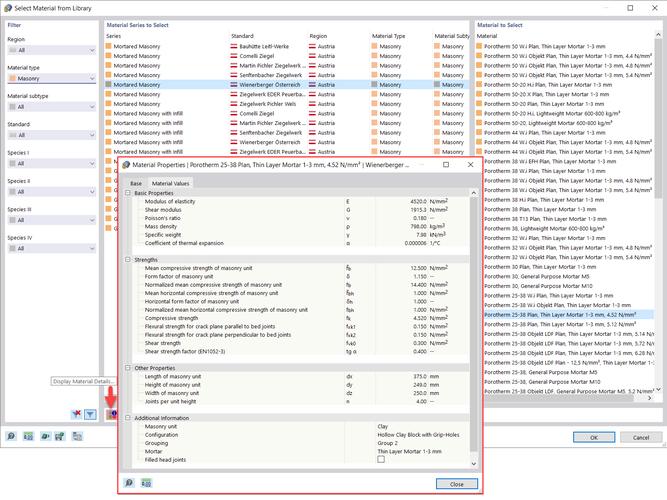Click the Grouping value Group 2
This screenshot has height=500, width=667.
coord(388,443)
